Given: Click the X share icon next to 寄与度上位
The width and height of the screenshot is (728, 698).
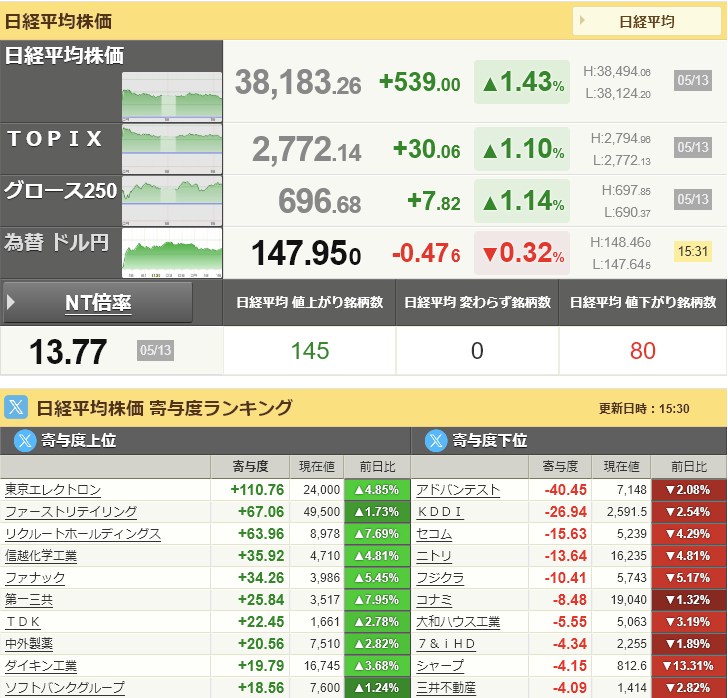Looking at the screenshot, I should point(25,440).
